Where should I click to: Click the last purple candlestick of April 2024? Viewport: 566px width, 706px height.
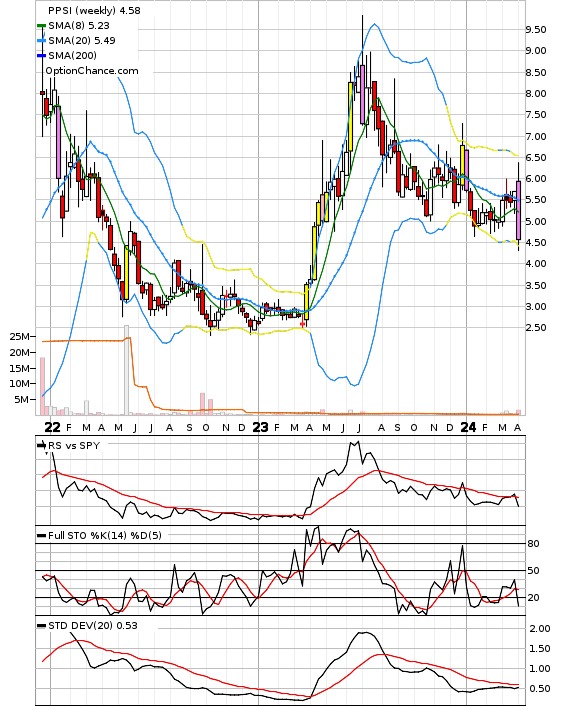[x=519, y=210]
